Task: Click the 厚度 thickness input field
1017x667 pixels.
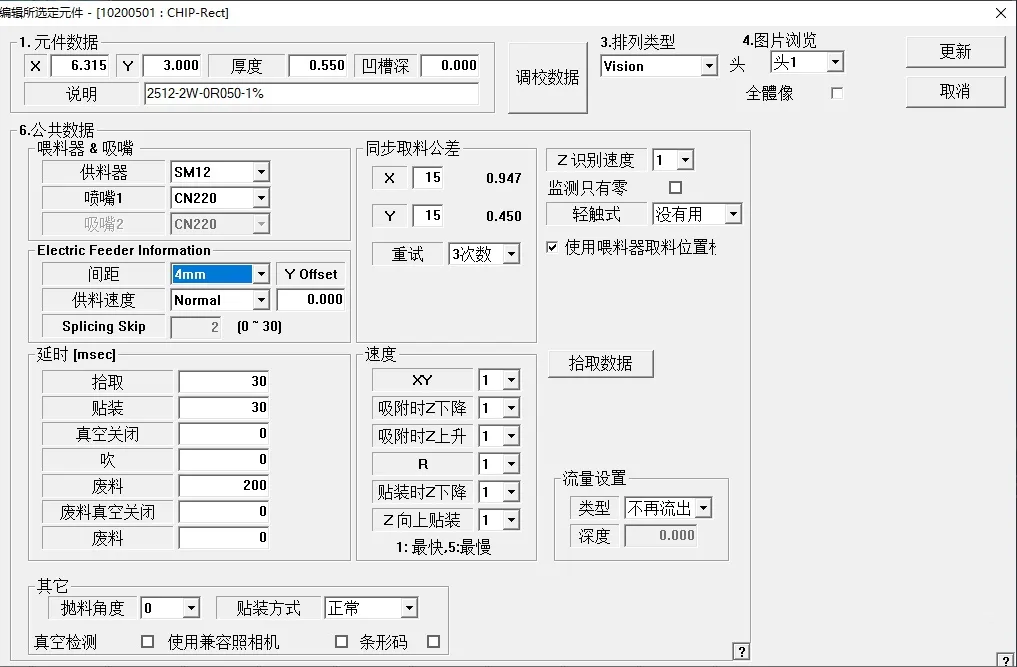Action: [x=318, y=66]
